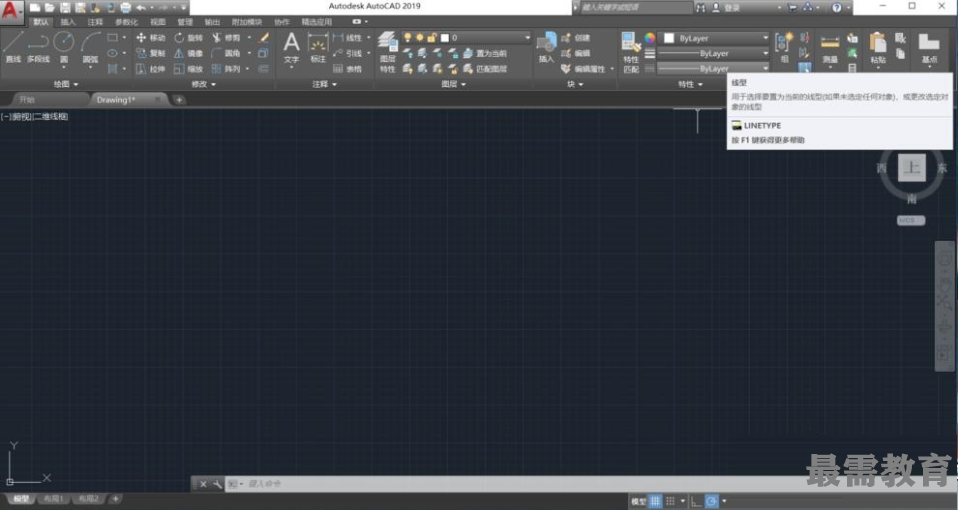Toggle ortho mode in status bar
The height and width of the screenshot is (510, 958).
pyautogui.click(x=697, y=501)
